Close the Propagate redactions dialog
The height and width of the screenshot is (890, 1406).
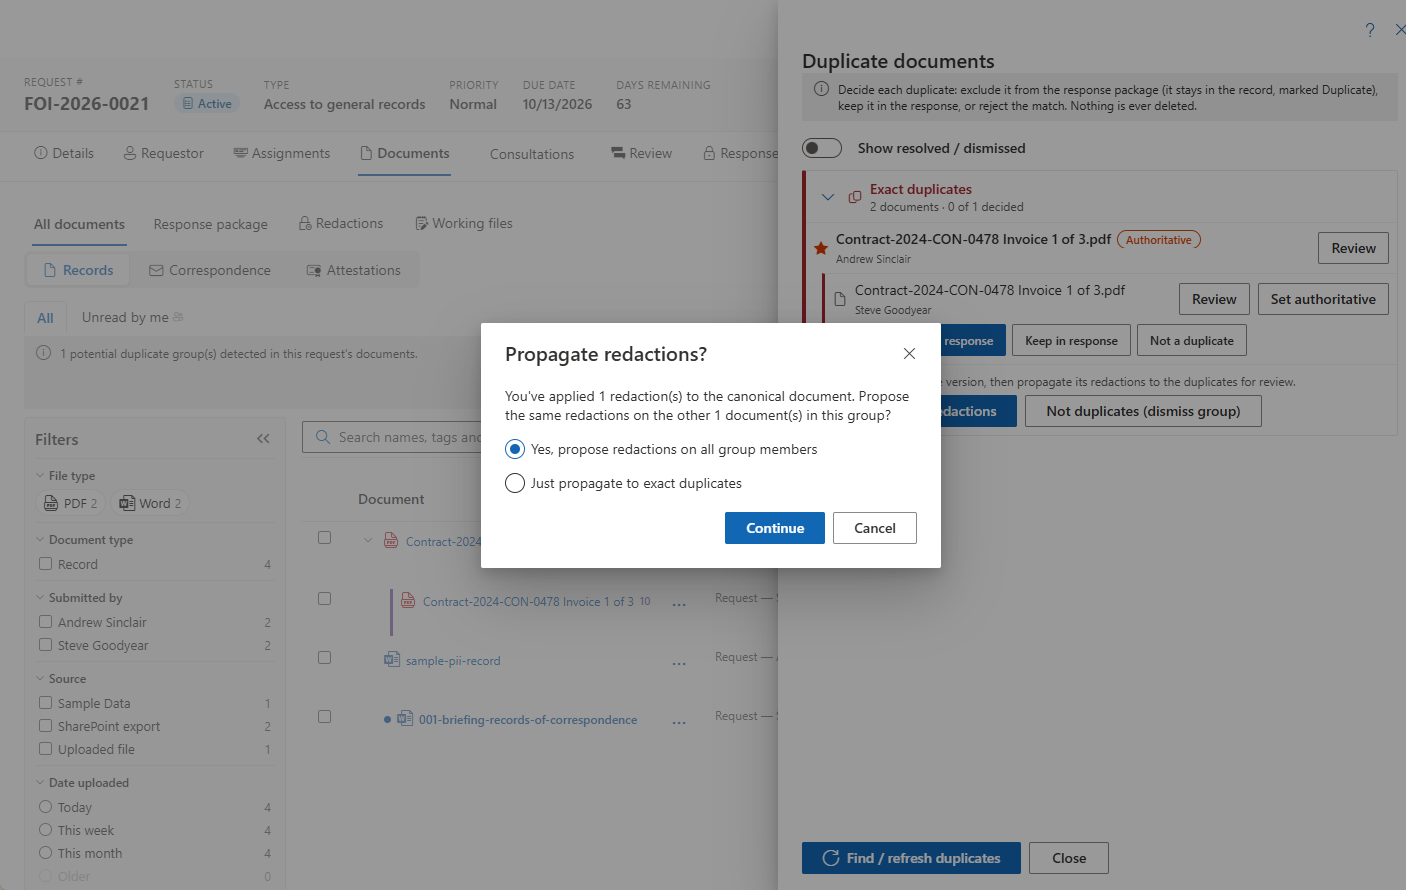coord(909,354)
